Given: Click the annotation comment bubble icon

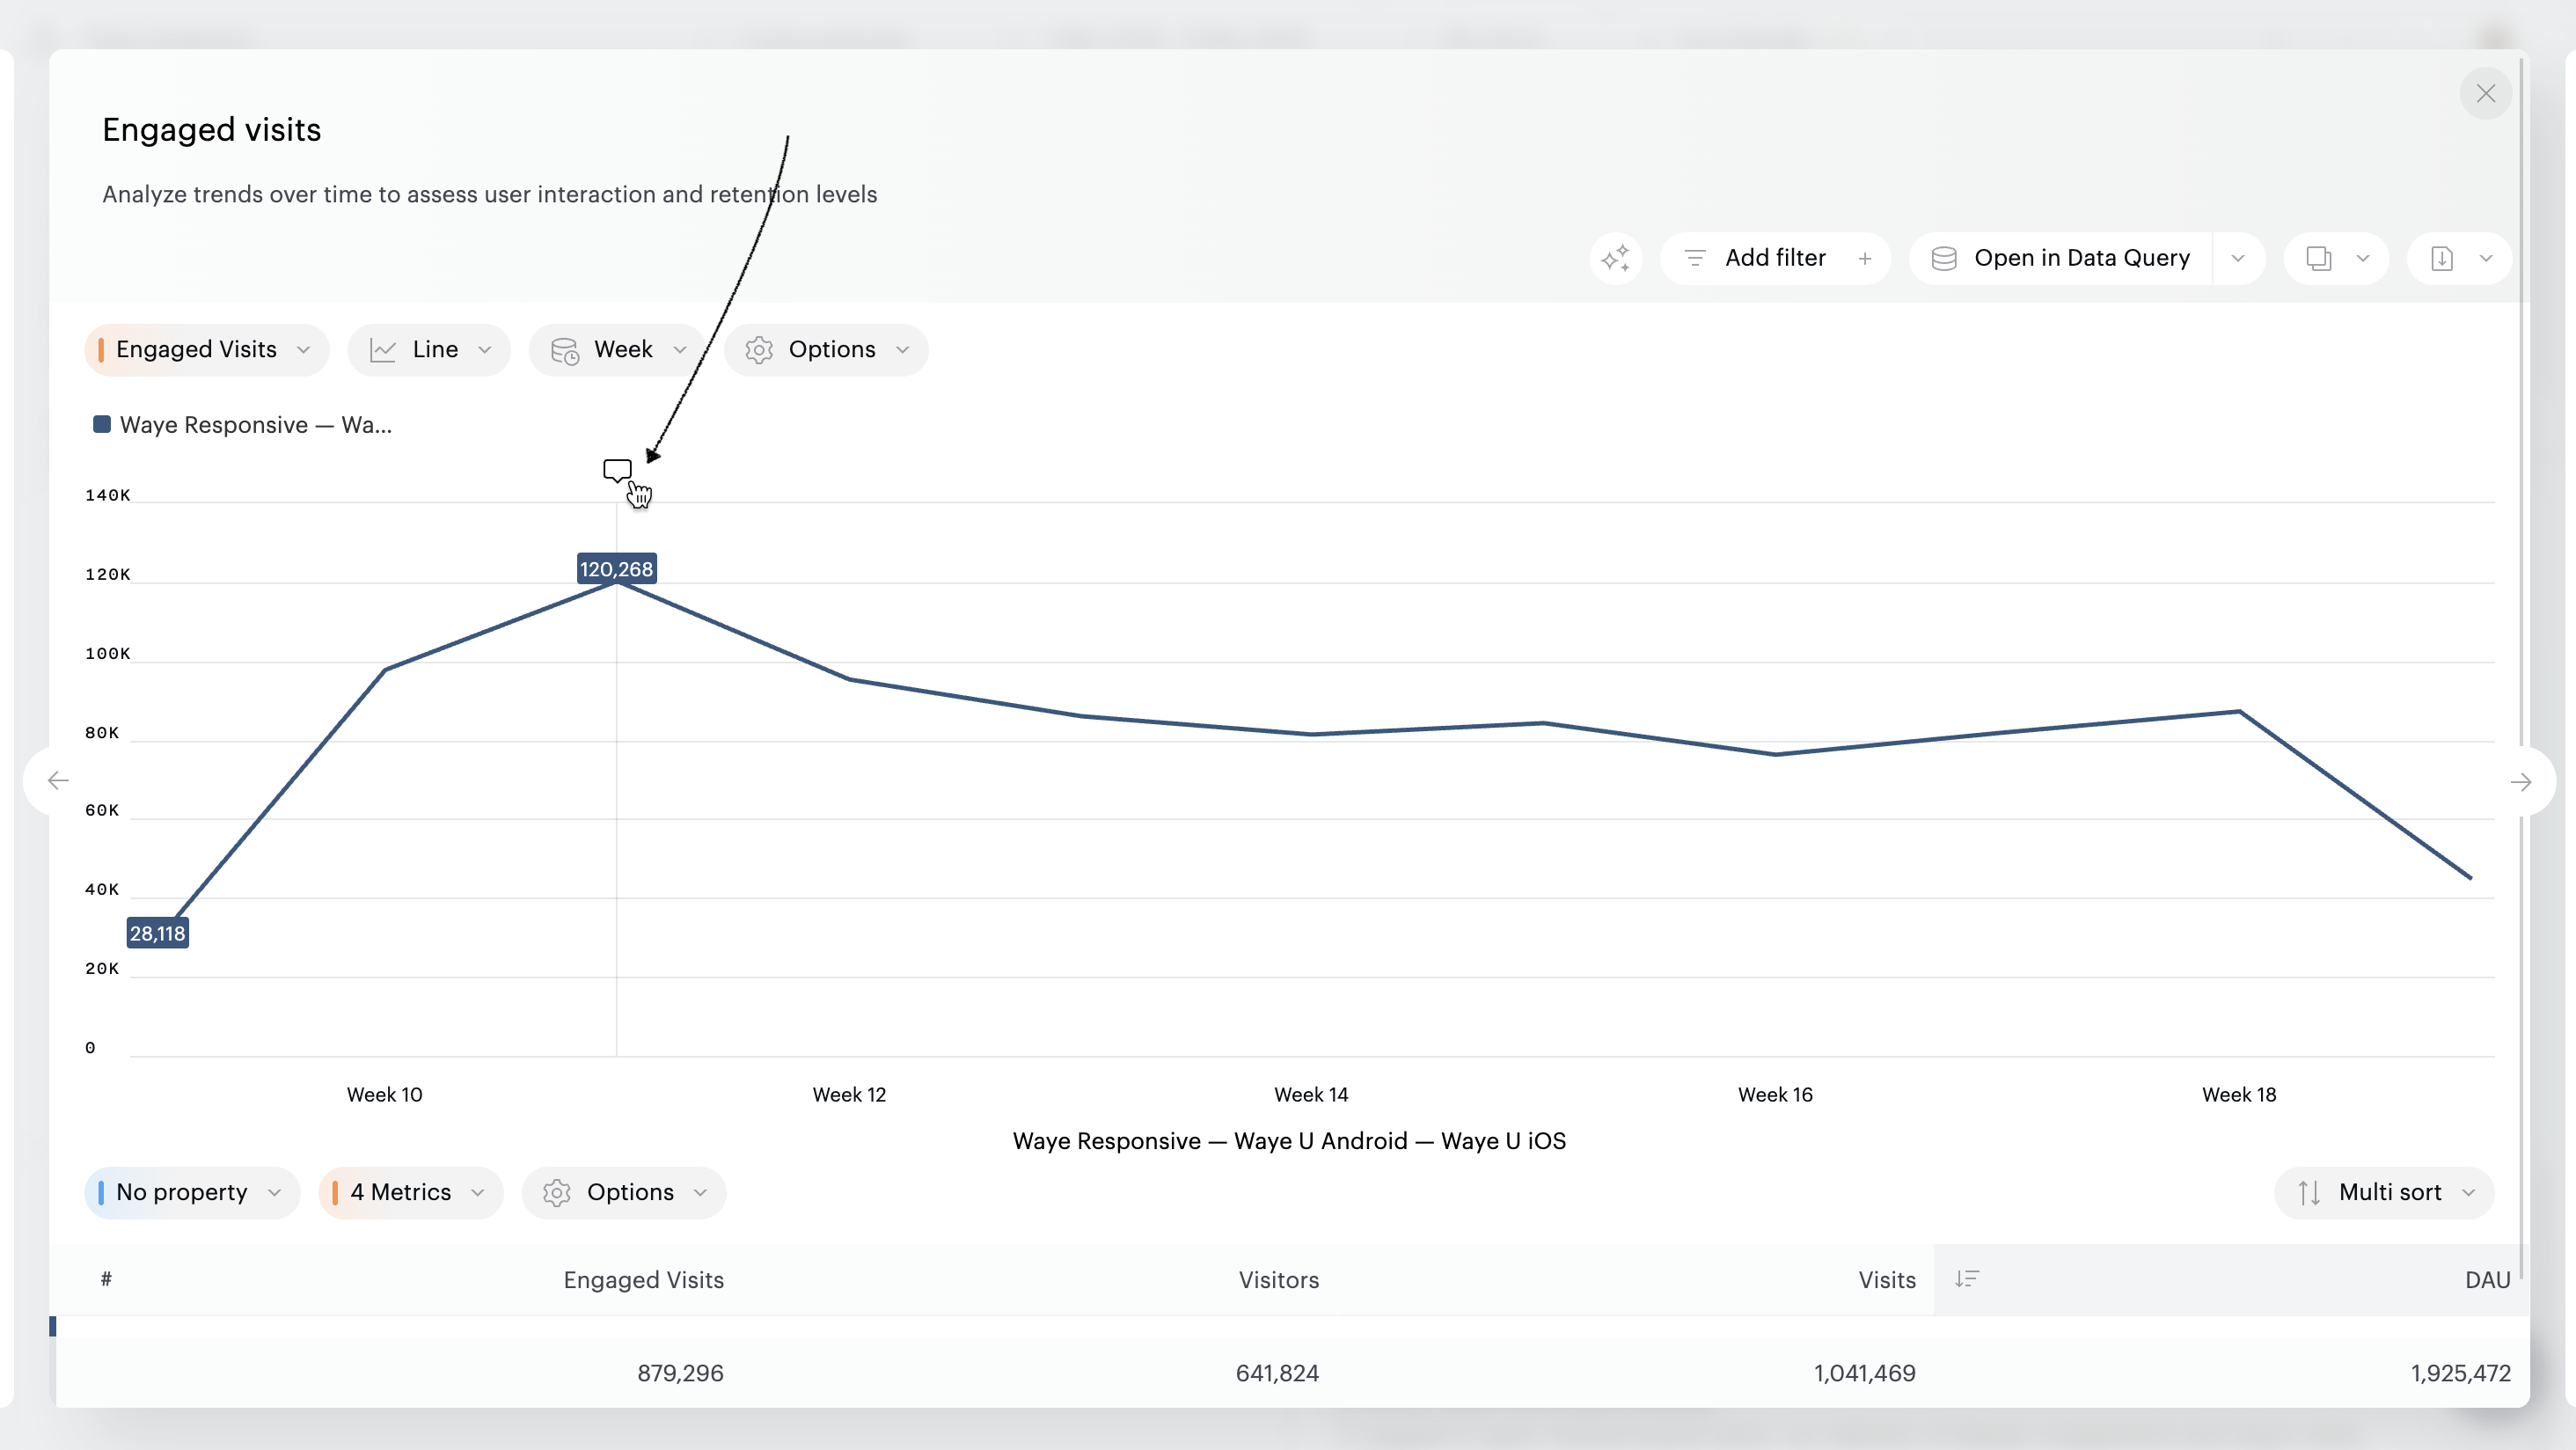Looking at the screenshot, I should (617, 469).
